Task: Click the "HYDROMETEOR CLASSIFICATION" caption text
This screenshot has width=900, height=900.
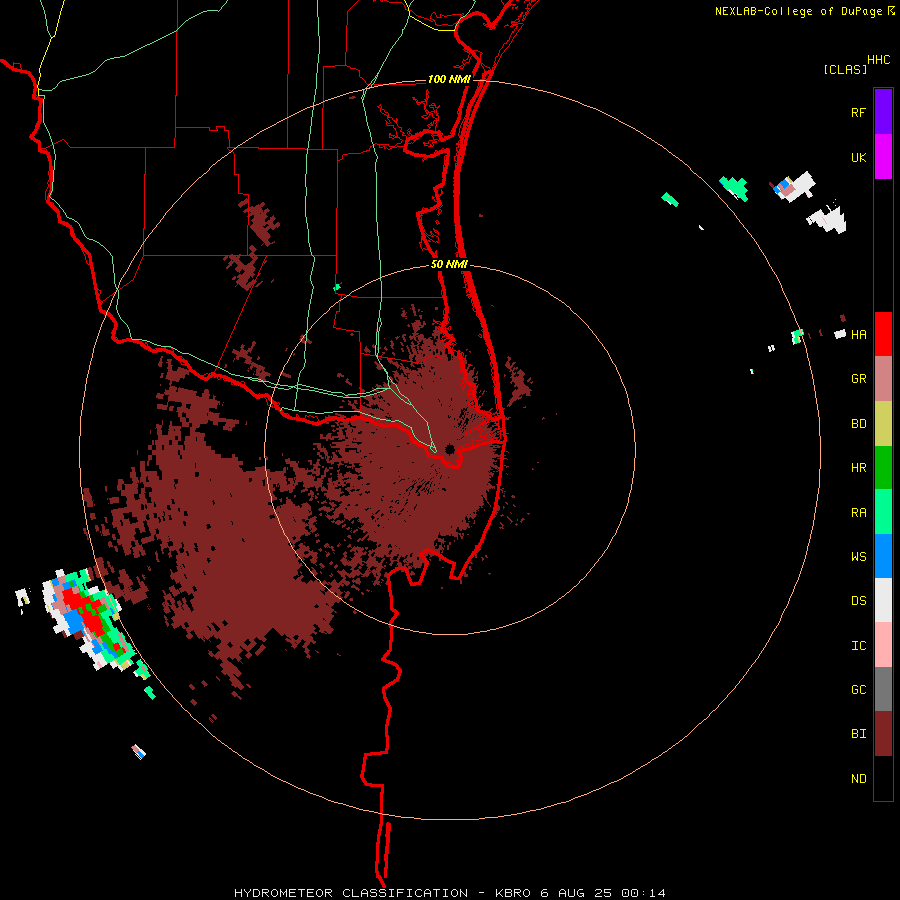Action: point(351,893)
